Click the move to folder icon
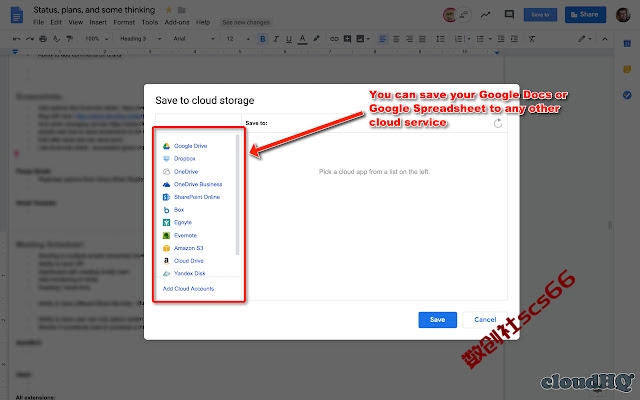640x400 pixels. [182, 10]
